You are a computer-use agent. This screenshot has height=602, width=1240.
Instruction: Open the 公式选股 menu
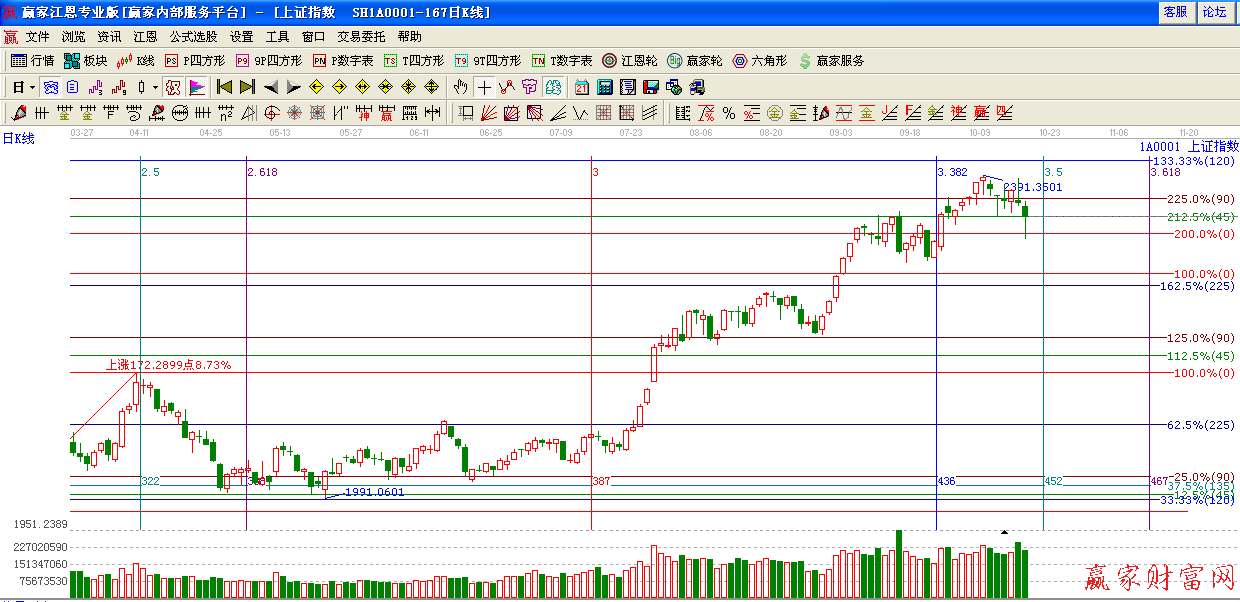(x=193, y=36)
